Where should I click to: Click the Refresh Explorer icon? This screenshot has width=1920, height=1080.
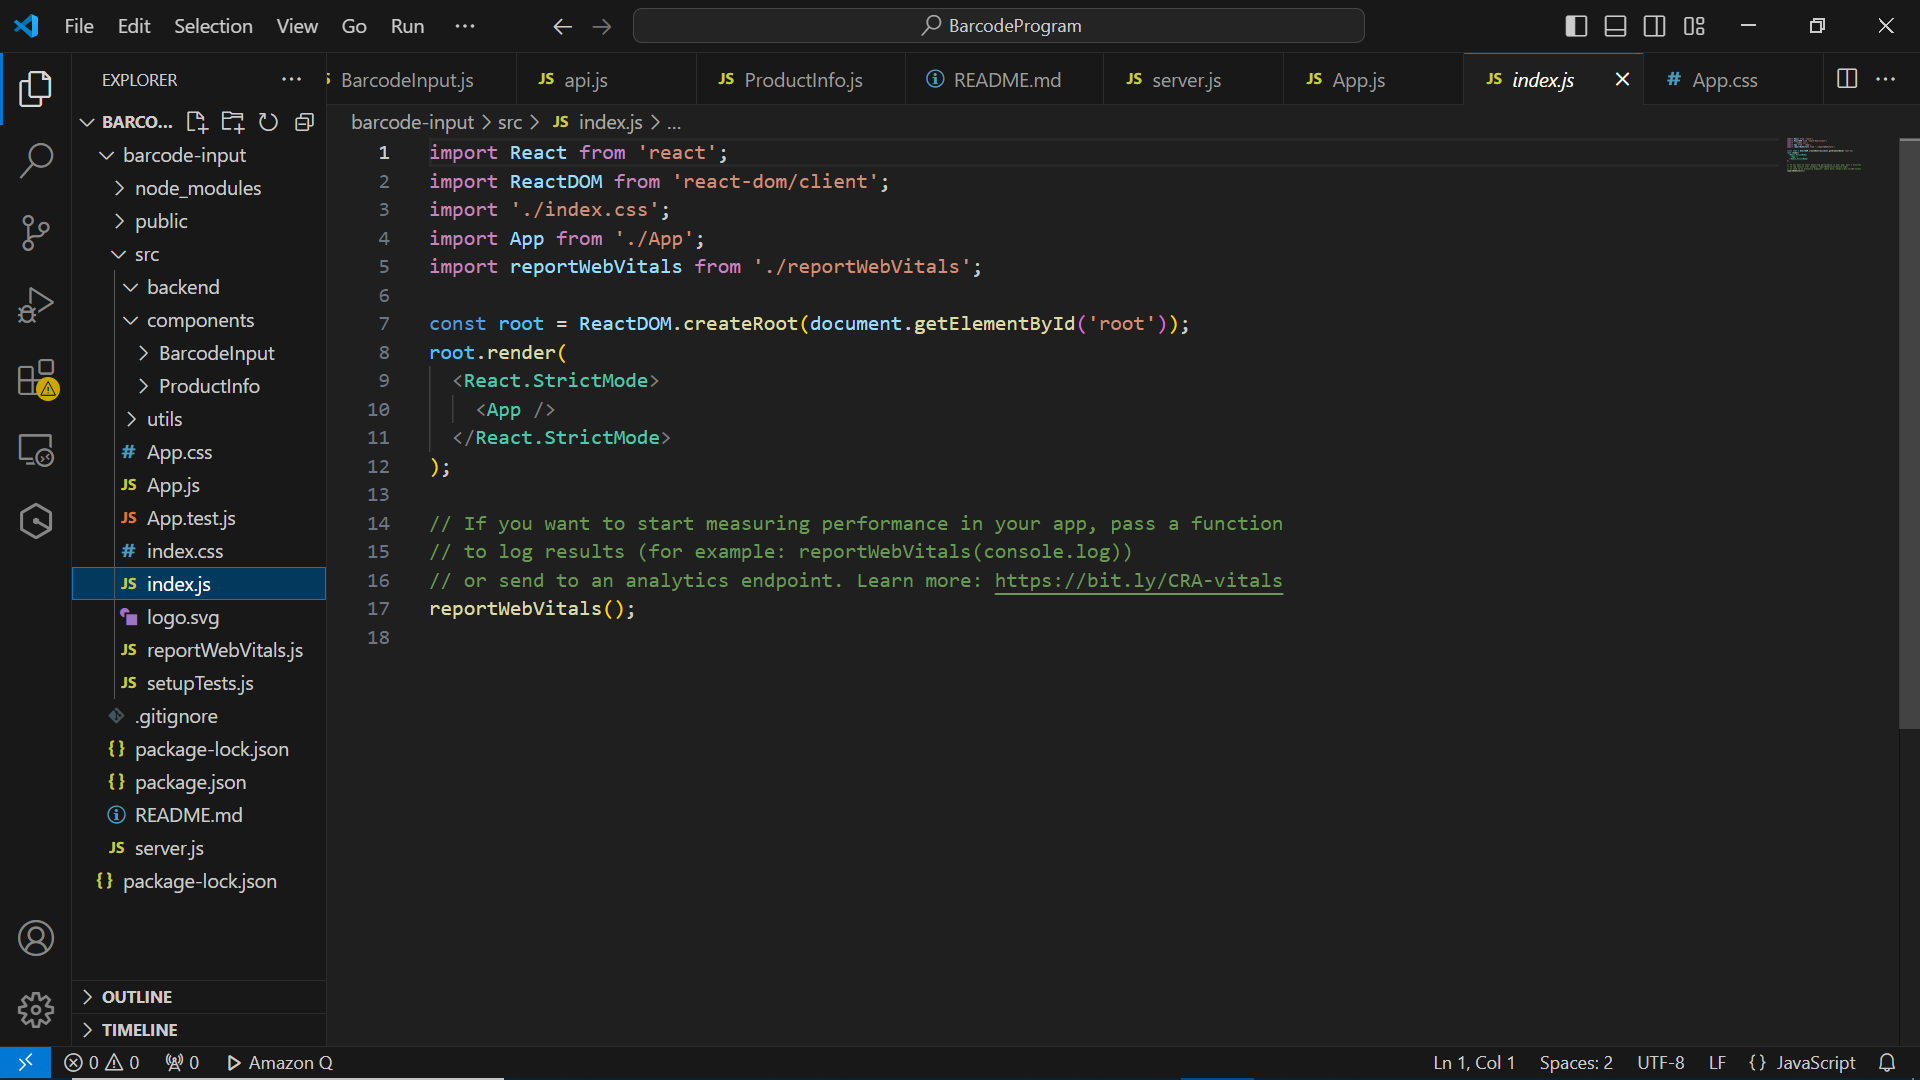[268, 122]
